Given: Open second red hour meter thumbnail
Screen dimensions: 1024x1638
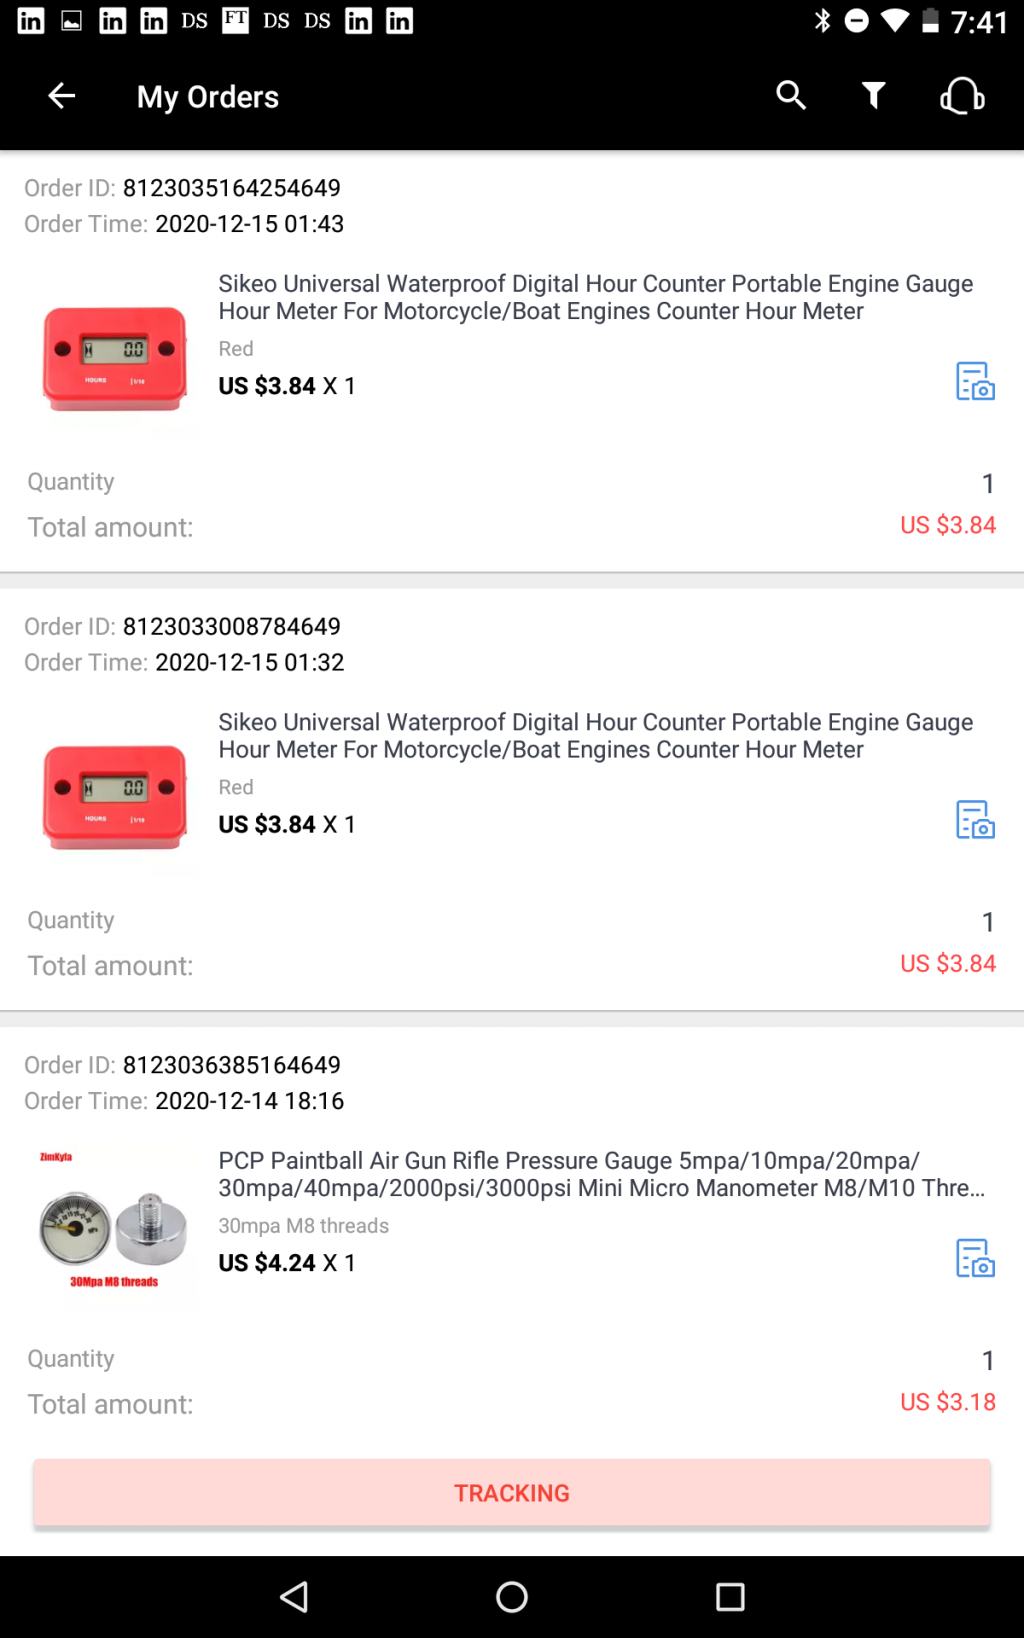Looking at the screenshot, I should point(114,797).
